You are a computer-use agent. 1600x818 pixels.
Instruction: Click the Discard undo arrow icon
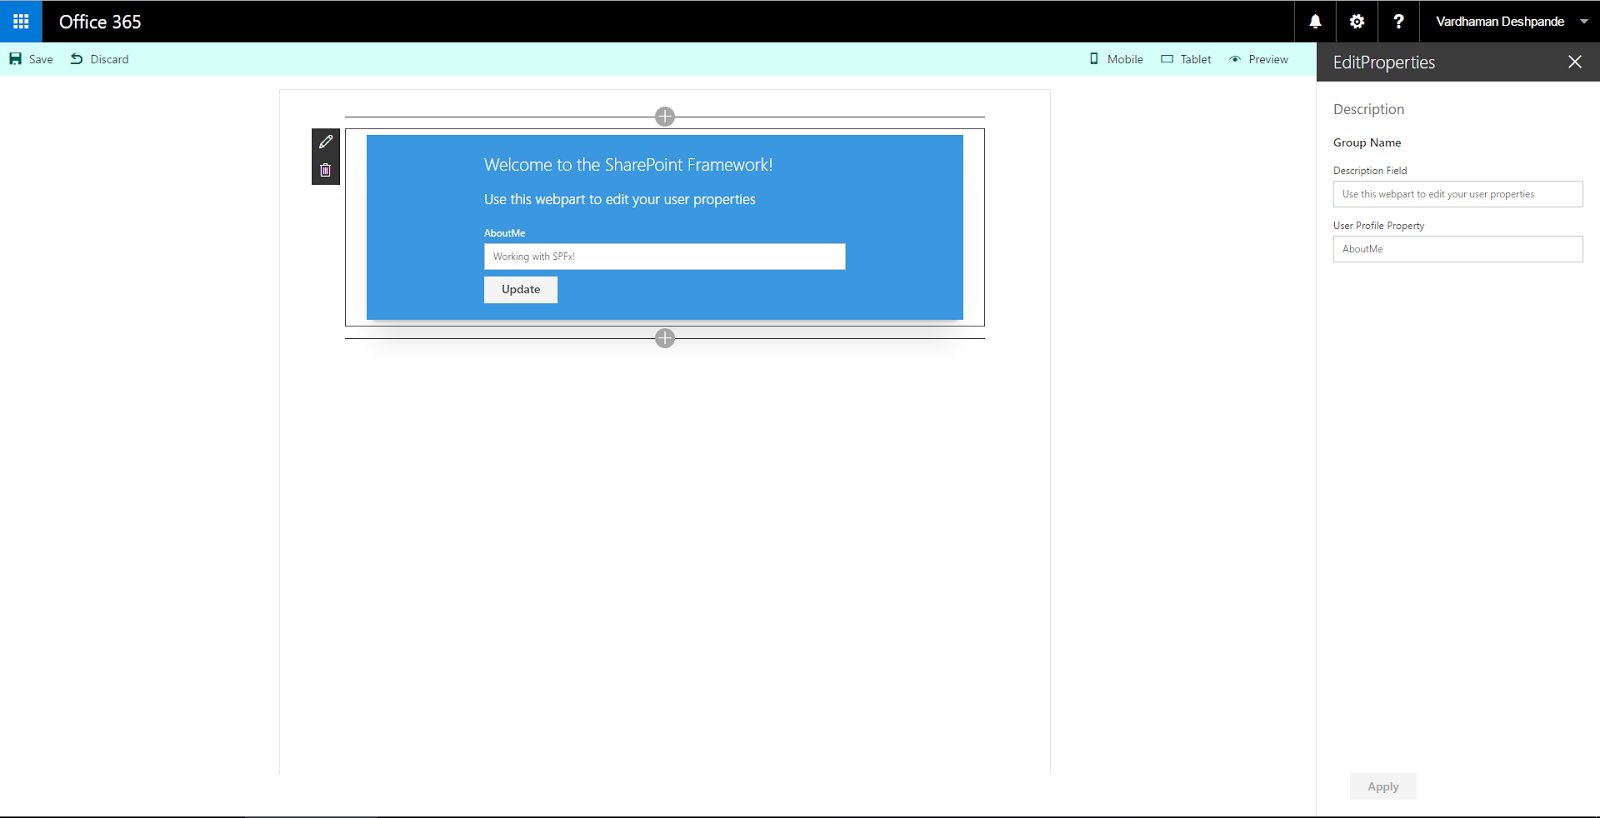coord(77,59)
